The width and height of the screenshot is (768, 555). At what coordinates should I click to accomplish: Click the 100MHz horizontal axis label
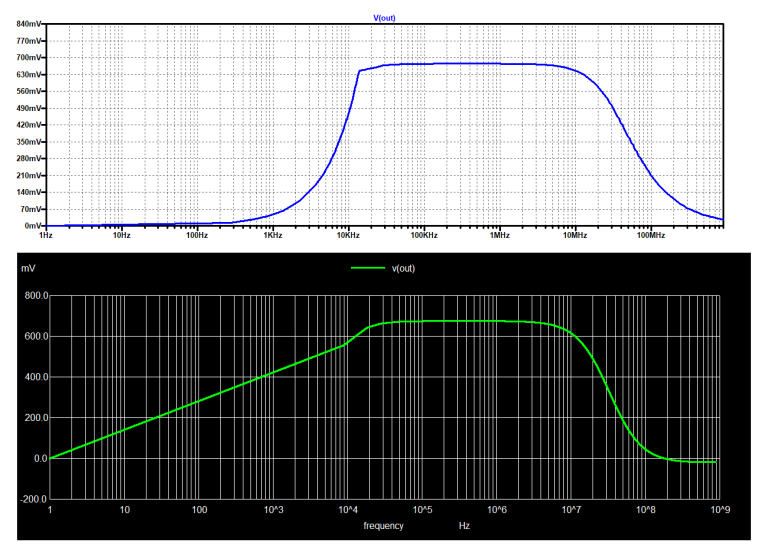click(x=650, y=236)
